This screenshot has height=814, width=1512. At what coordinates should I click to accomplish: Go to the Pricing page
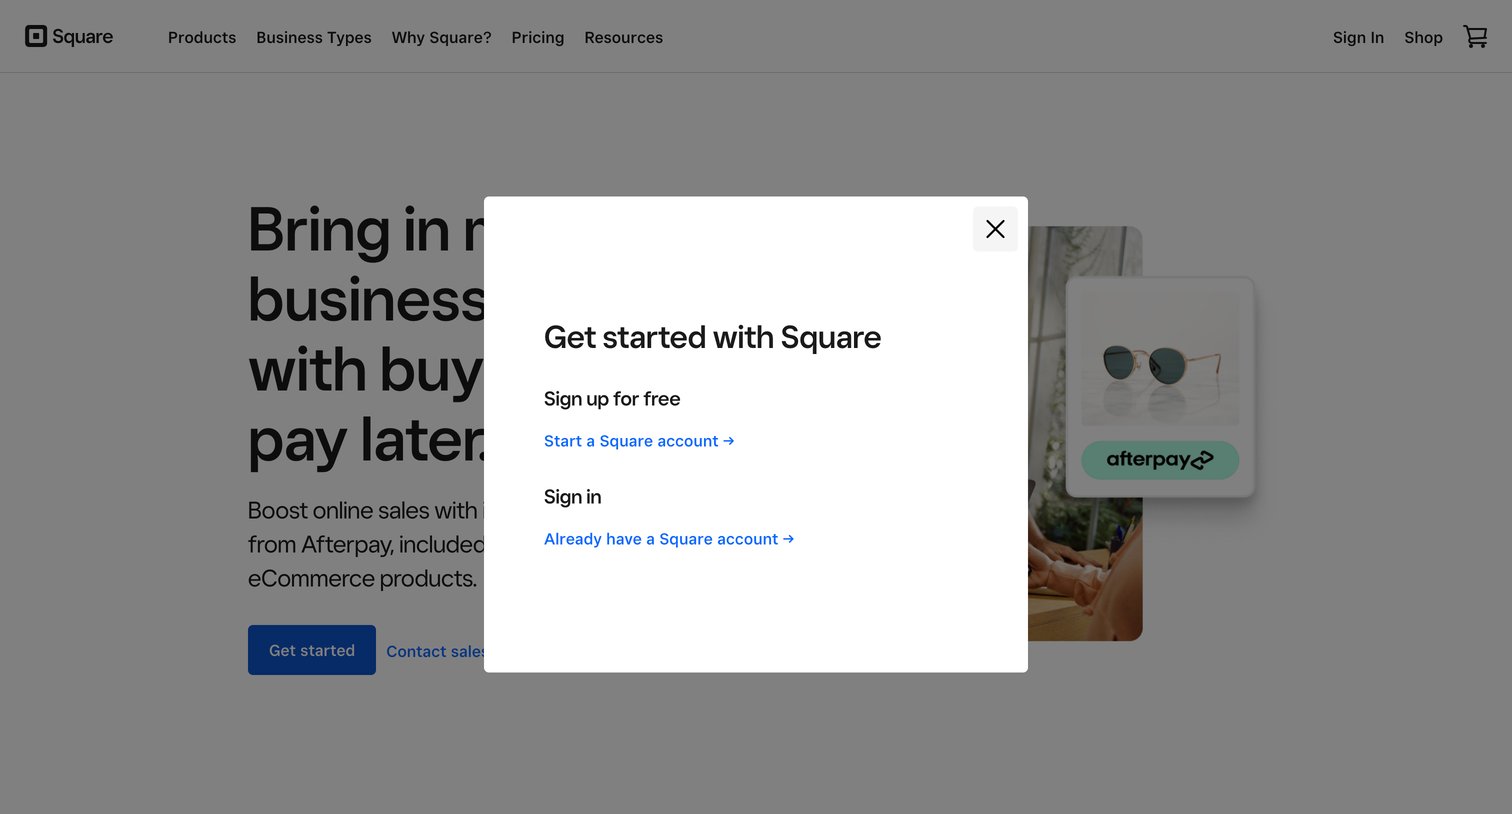[x=538, y=37]
